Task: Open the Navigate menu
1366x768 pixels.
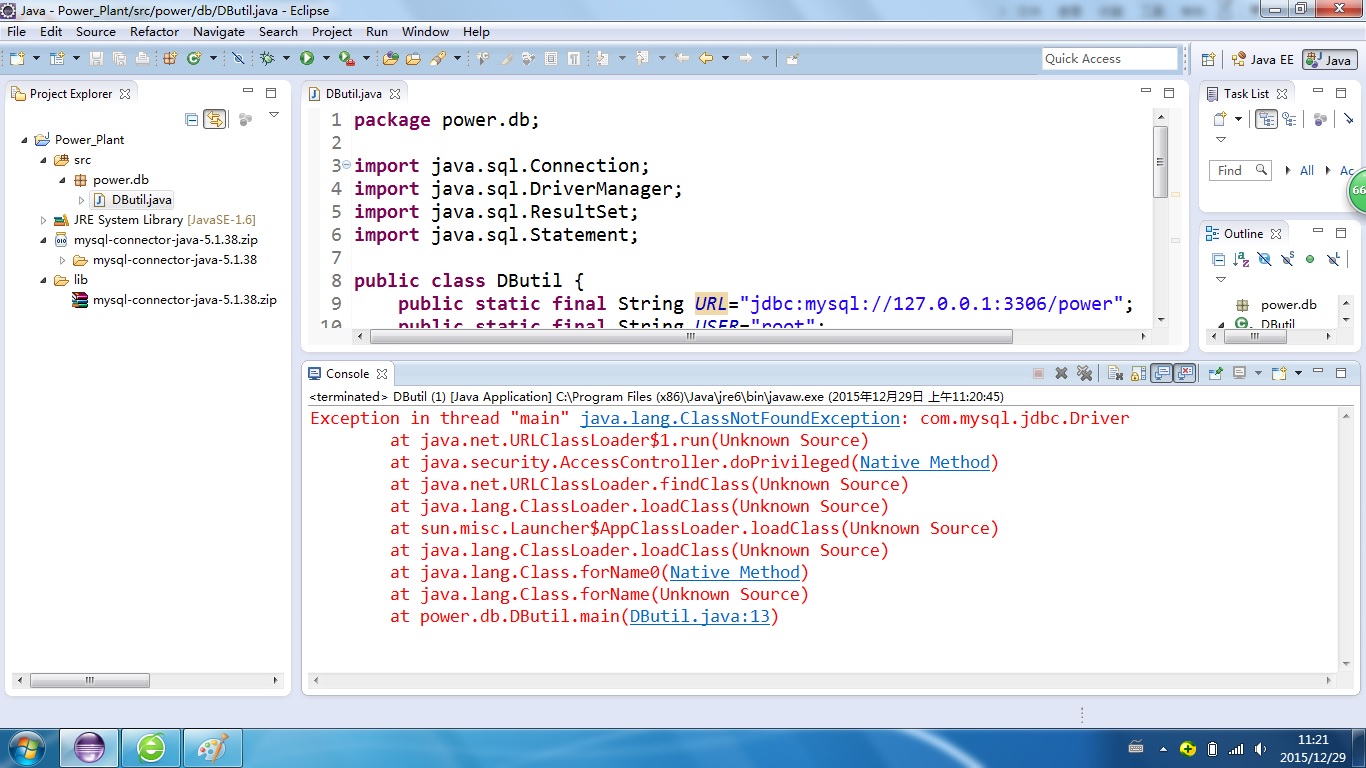Action: click(219, 31)
